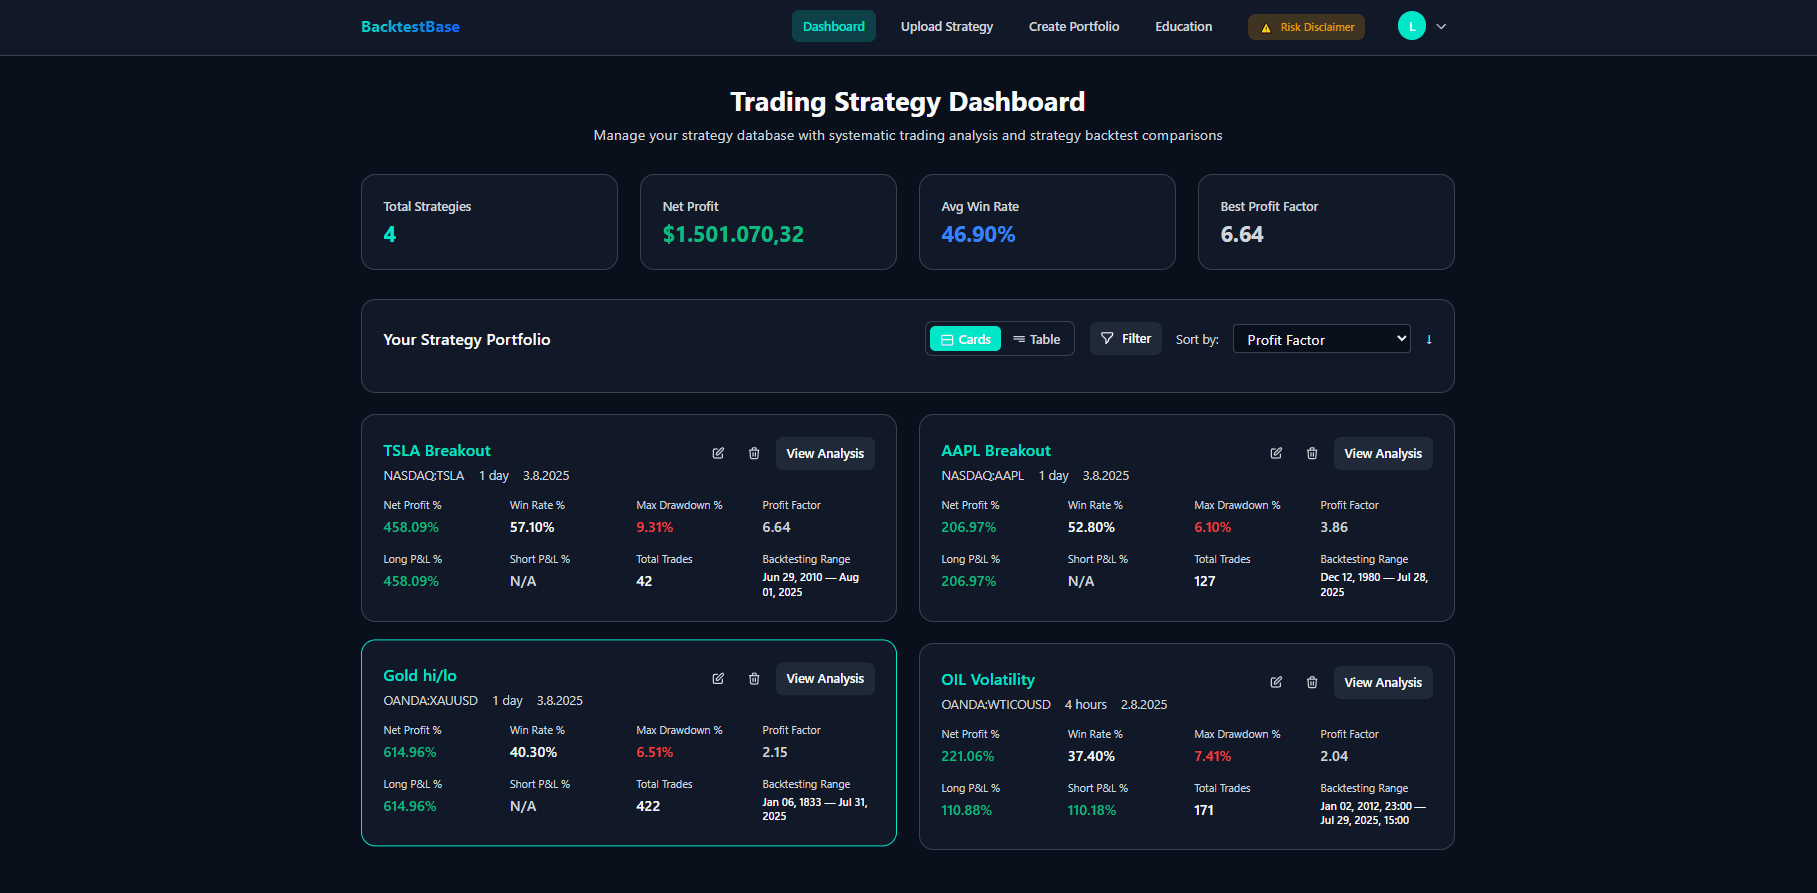Switch to Table view

pyautogui.click(x=1036, y=339)
